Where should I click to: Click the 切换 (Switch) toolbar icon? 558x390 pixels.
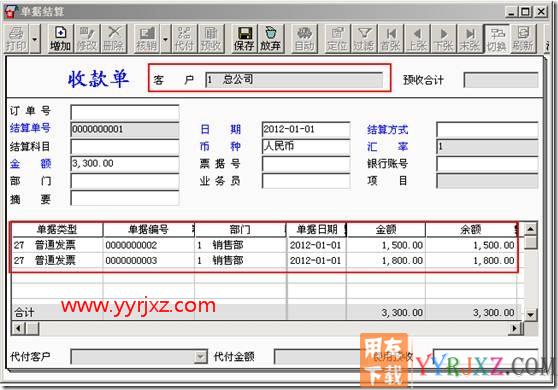[497, 39]
